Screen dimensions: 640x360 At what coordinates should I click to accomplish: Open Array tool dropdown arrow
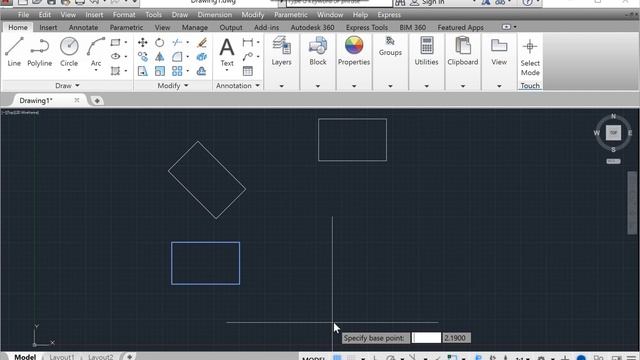188,71
